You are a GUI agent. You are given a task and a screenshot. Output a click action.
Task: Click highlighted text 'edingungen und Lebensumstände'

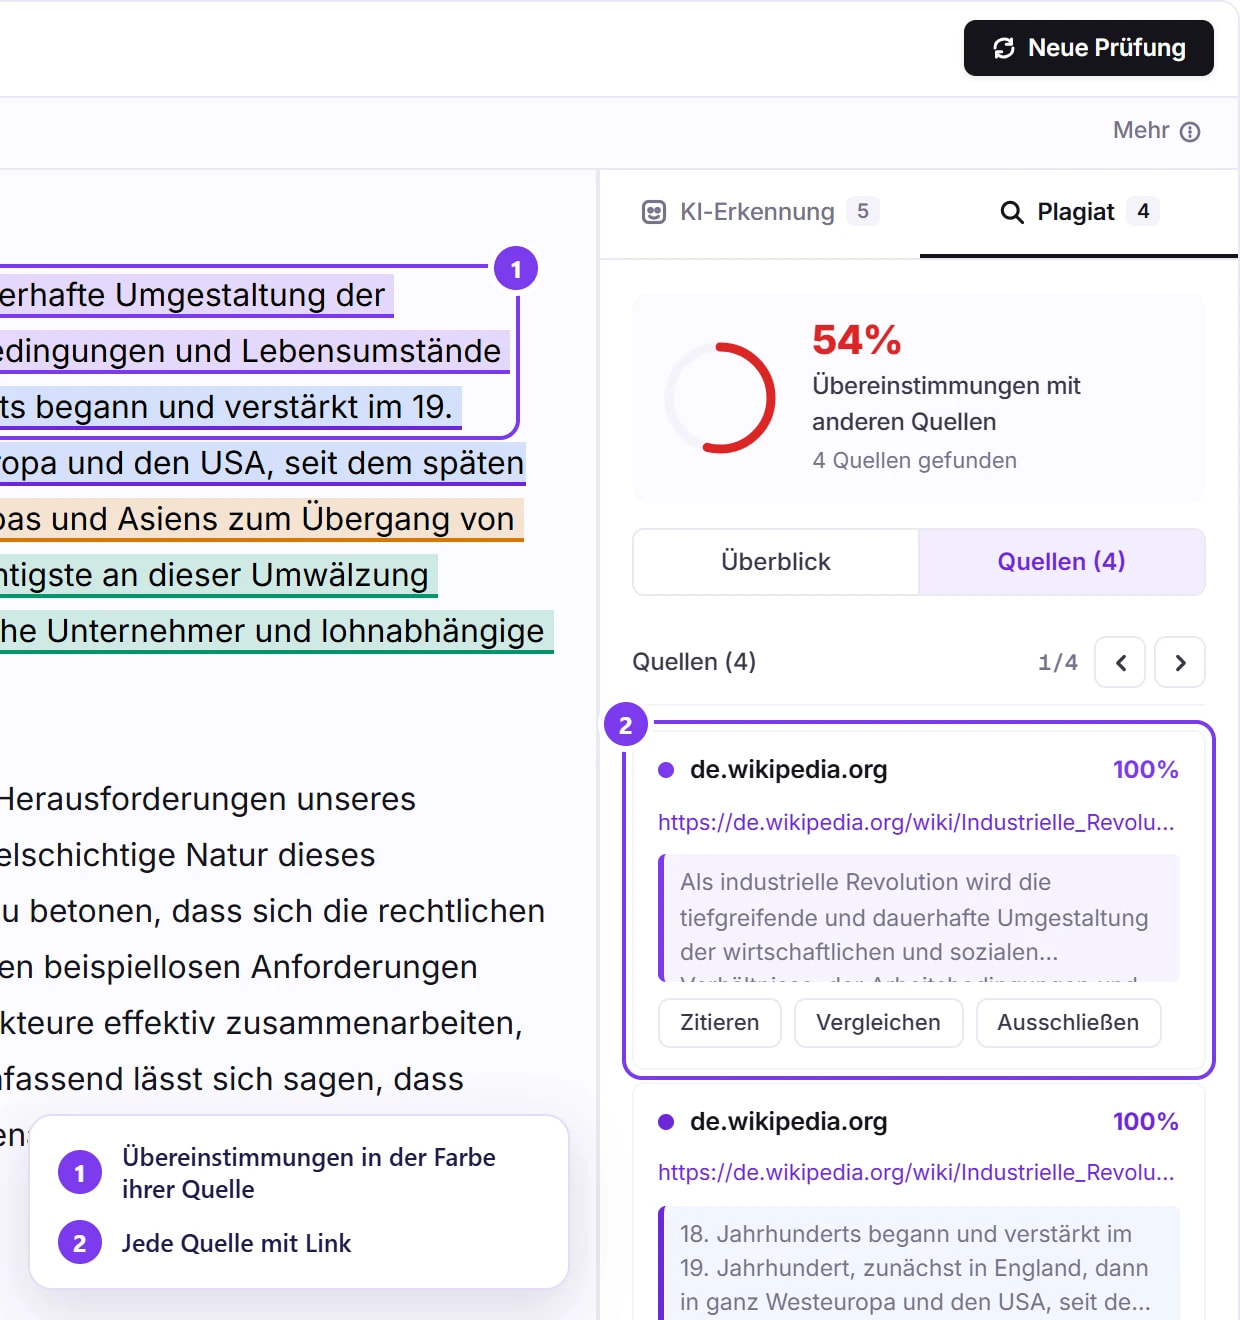point(253,351)
